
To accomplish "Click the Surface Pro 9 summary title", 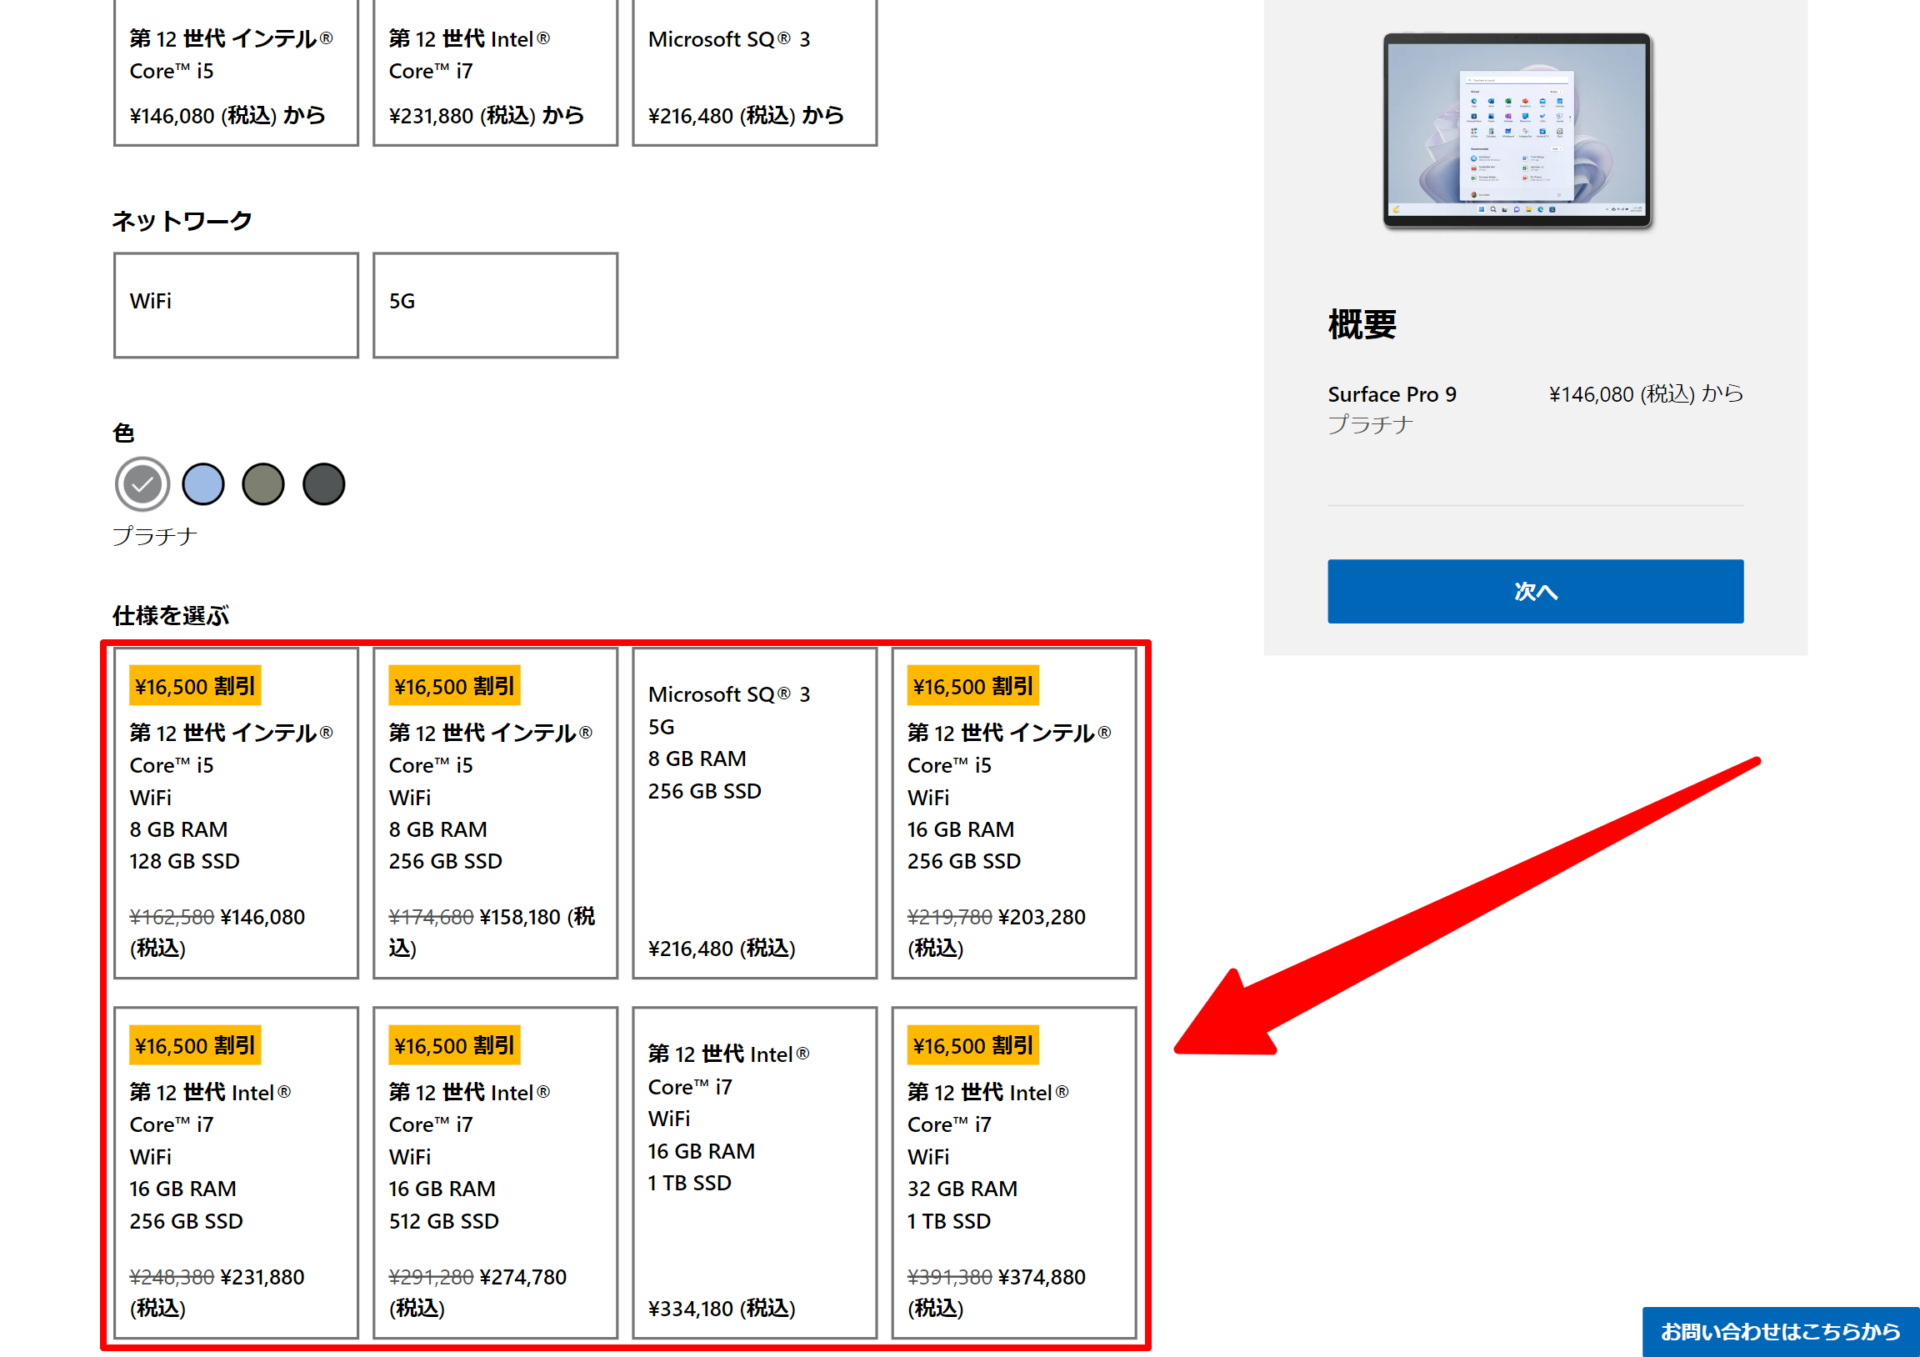I will click(1392, 395).
